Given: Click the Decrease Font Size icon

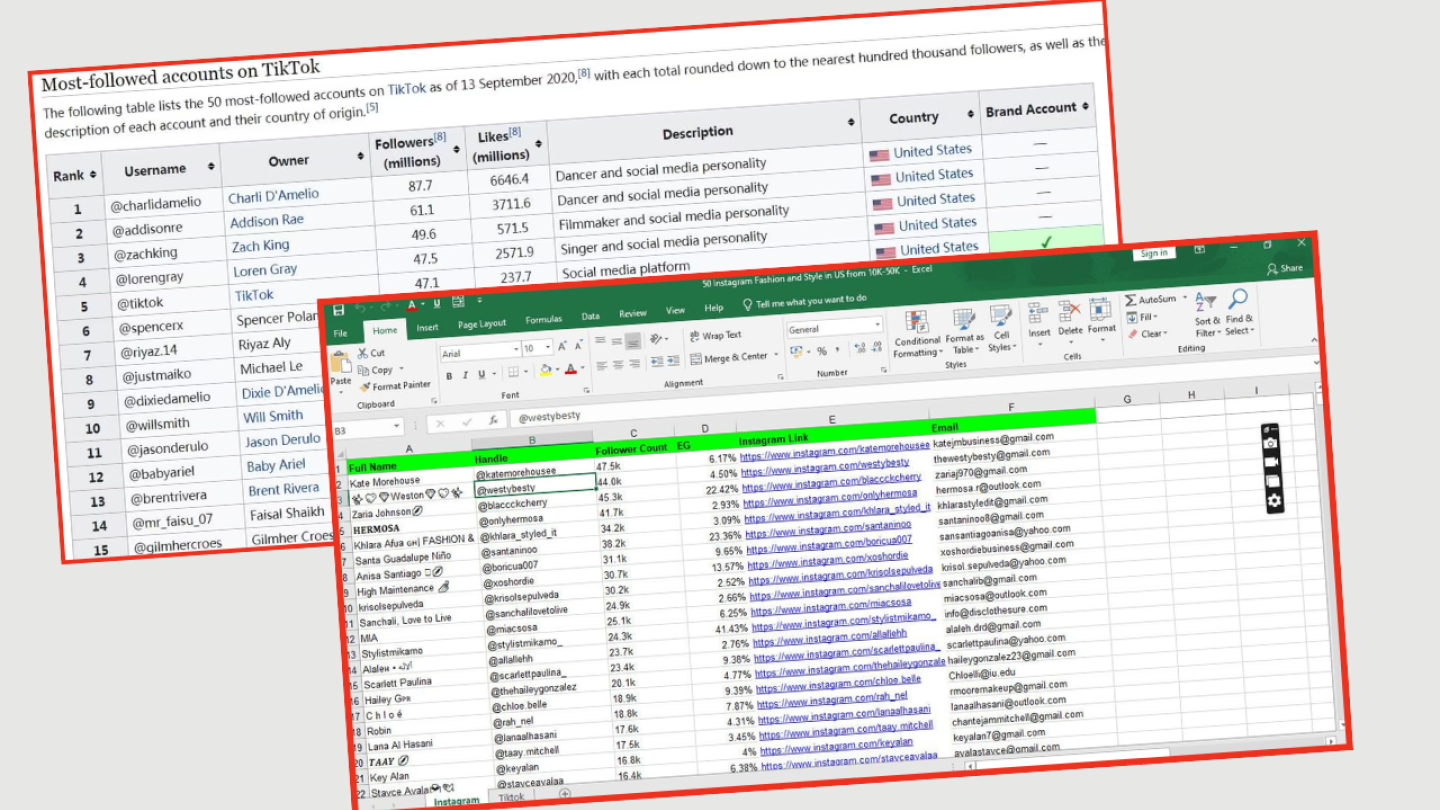Looking at the screenshot, I should (578, 345).
